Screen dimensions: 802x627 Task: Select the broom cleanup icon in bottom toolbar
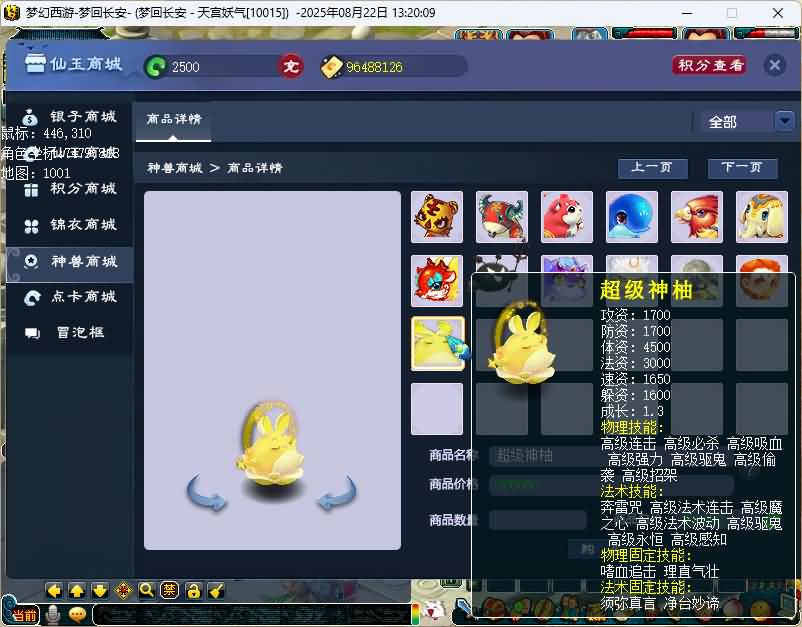coord(216,590)
